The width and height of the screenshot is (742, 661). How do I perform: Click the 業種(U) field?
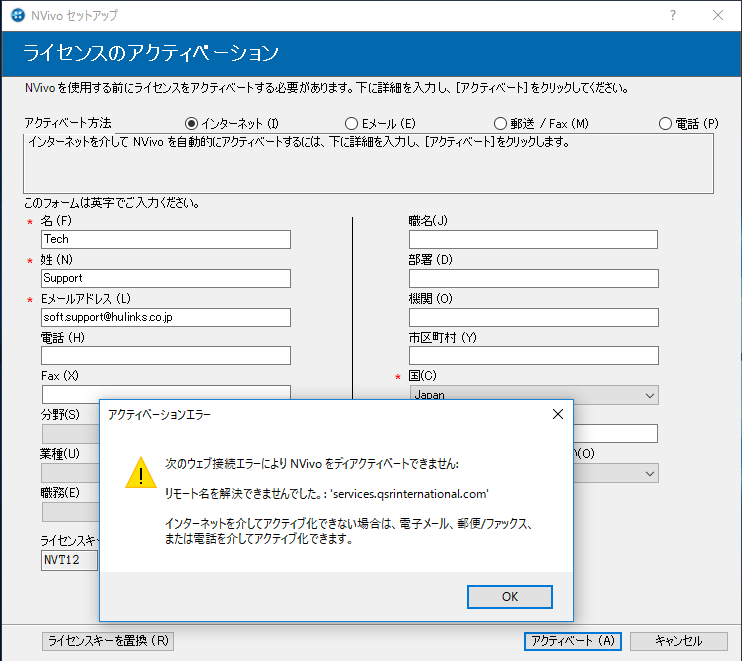tap(71, 473)
